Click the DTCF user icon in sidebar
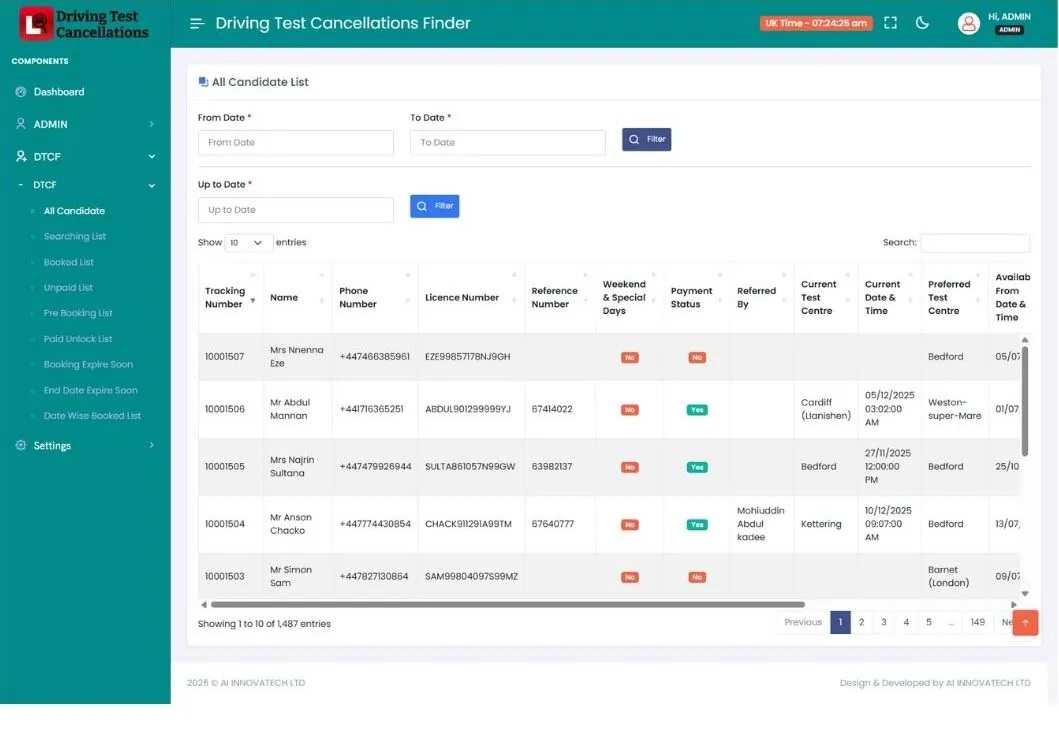Screen dimensions: 1059x746 coord(21,156)
